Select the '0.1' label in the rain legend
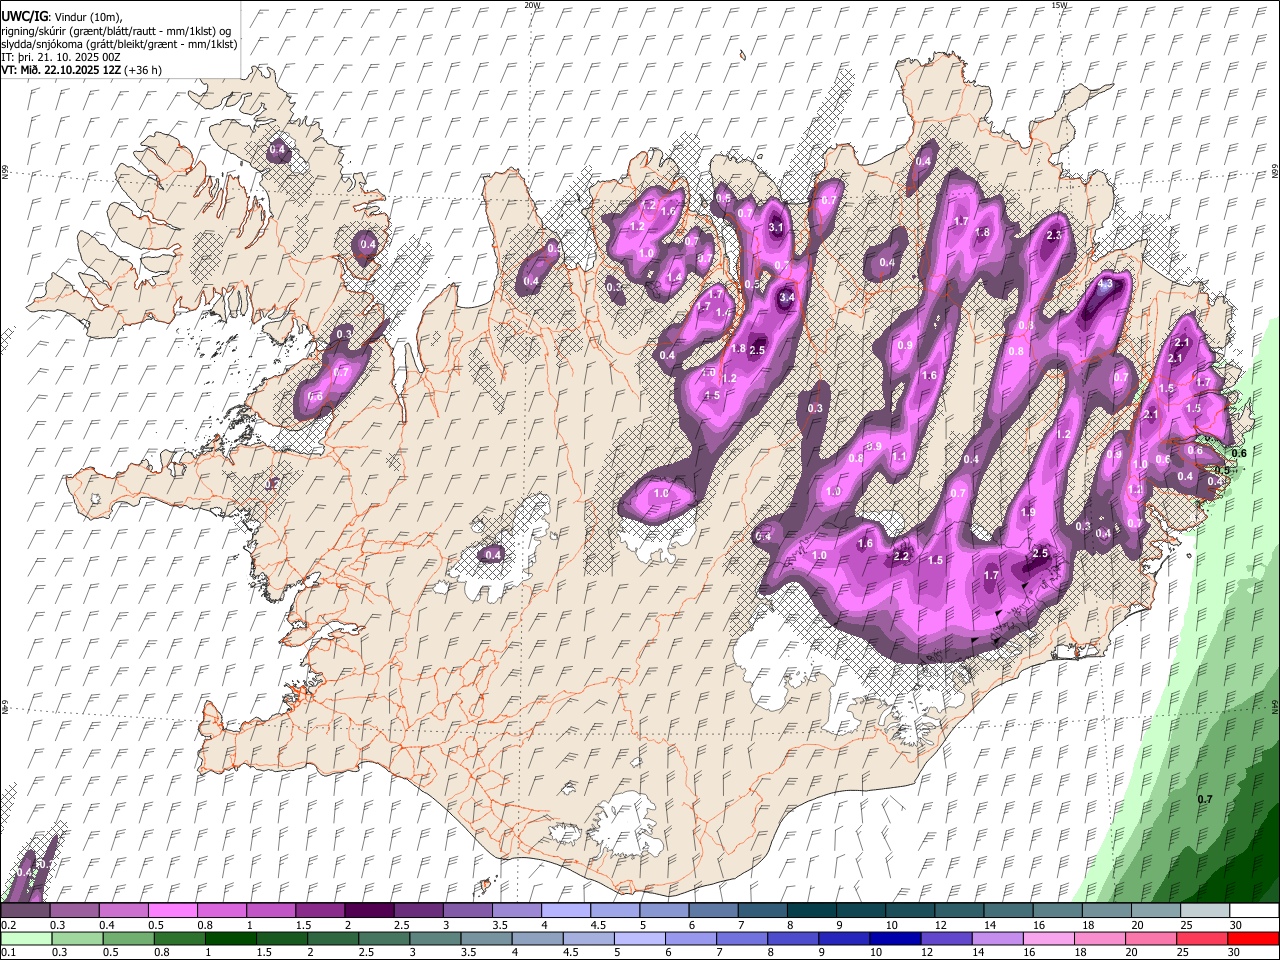This screenshot has height=960, width=1280. click(x=8, y=952)
